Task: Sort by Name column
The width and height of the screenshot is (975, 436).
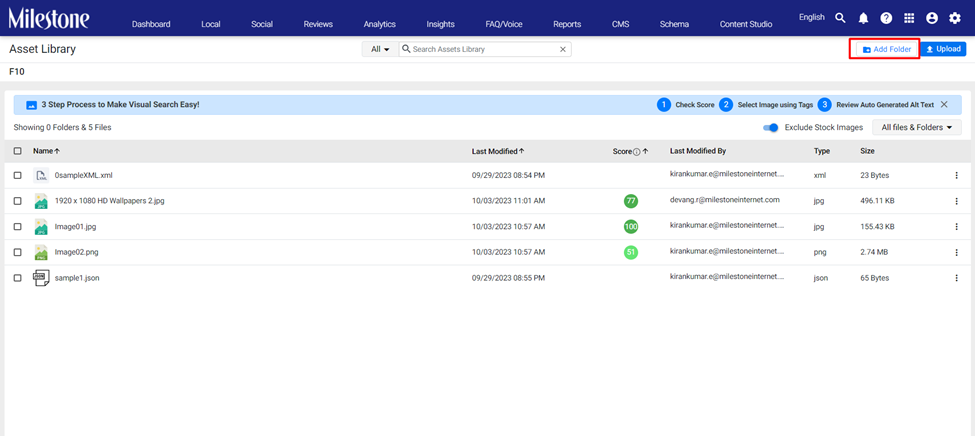Action: tap(47, 151)
